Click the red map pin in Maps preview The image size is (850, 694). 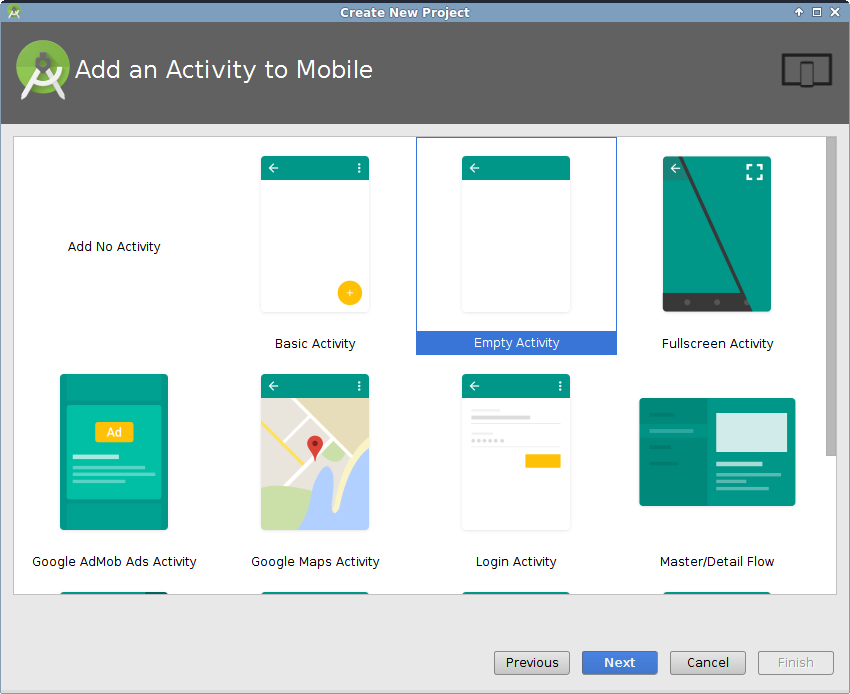(315, 448)
